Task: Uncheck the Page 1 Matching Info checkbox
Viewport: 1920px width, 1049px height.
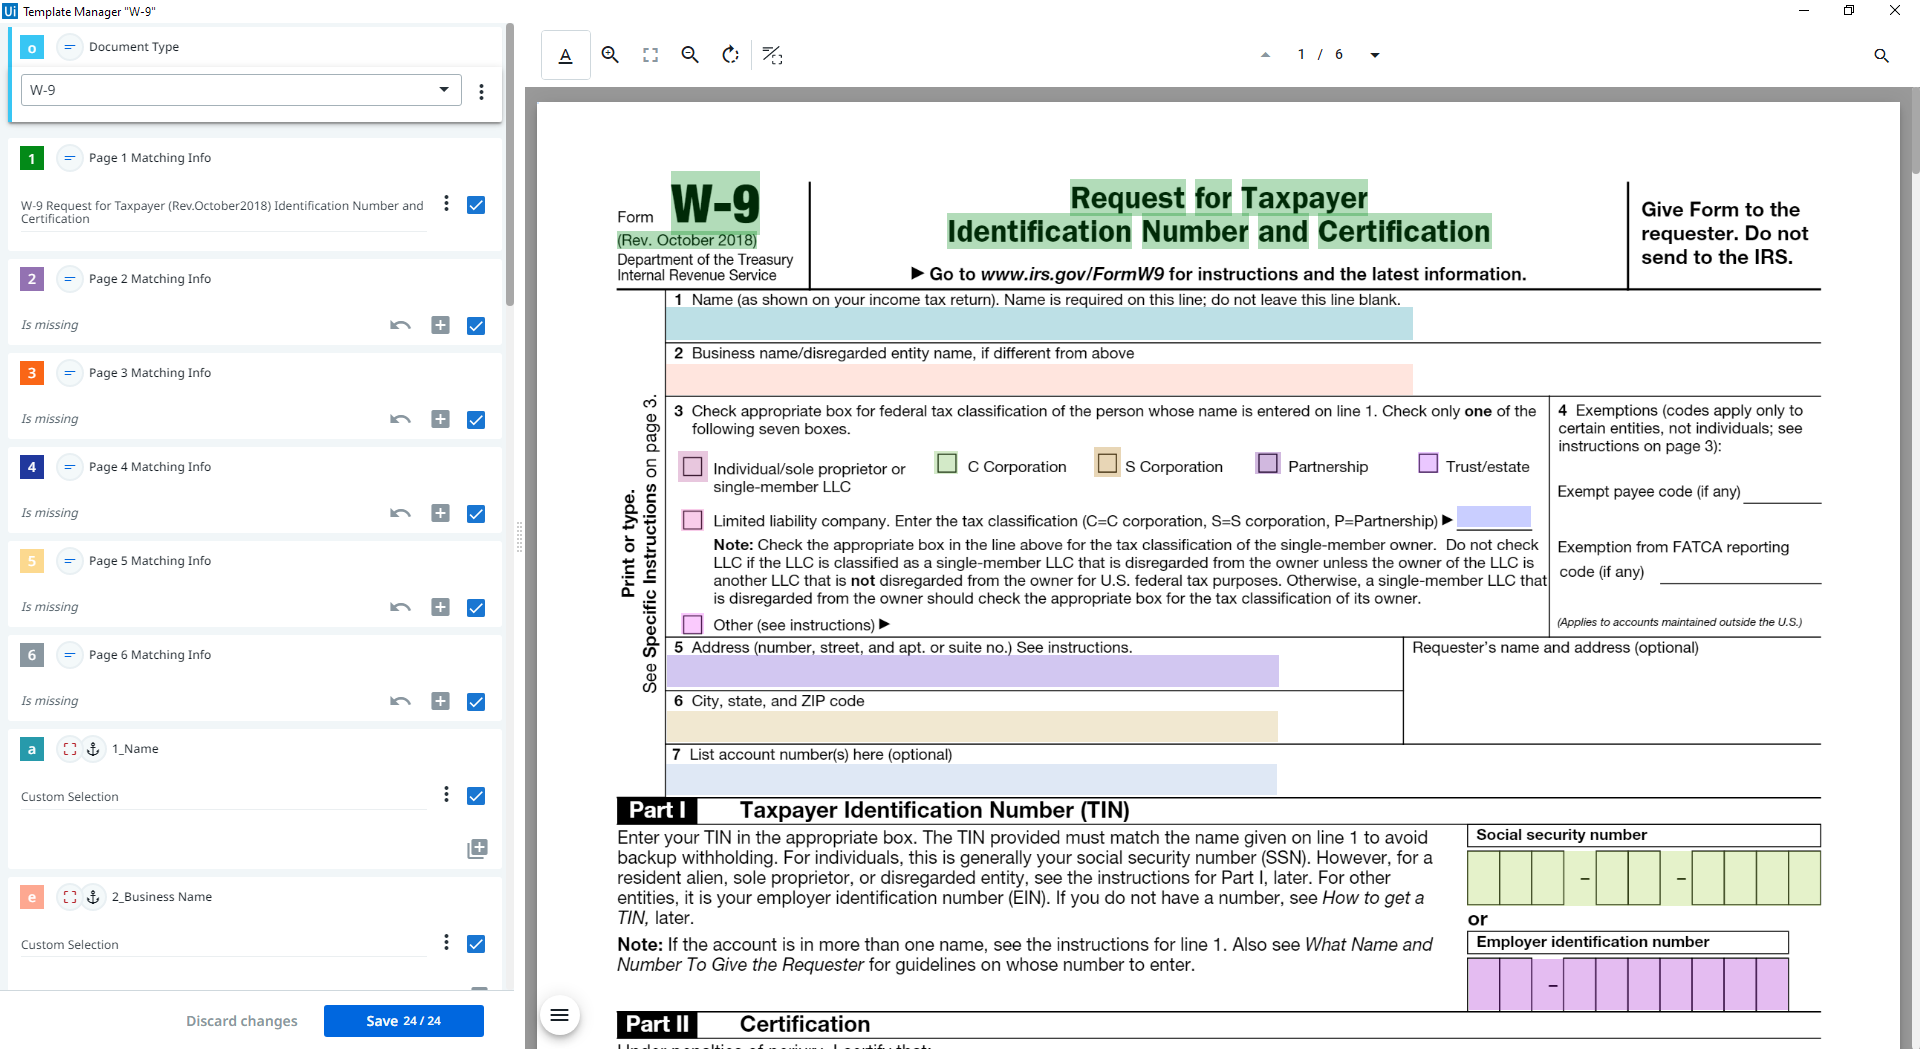Action: coord(476,205)
